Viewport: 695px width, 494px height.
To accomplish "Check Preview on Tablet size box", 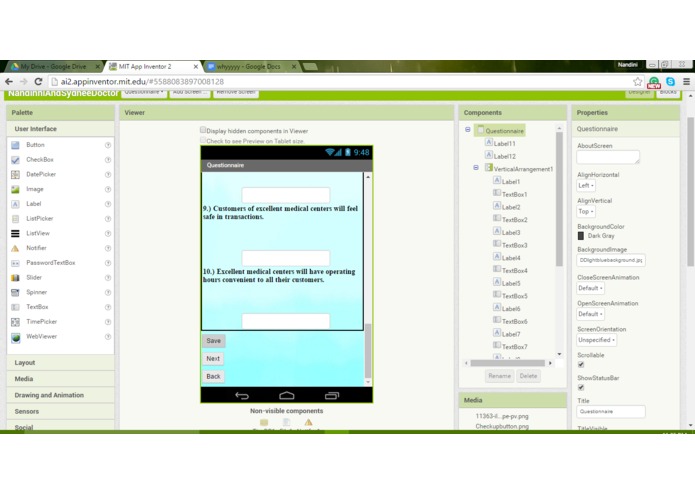I will point(203,140).
